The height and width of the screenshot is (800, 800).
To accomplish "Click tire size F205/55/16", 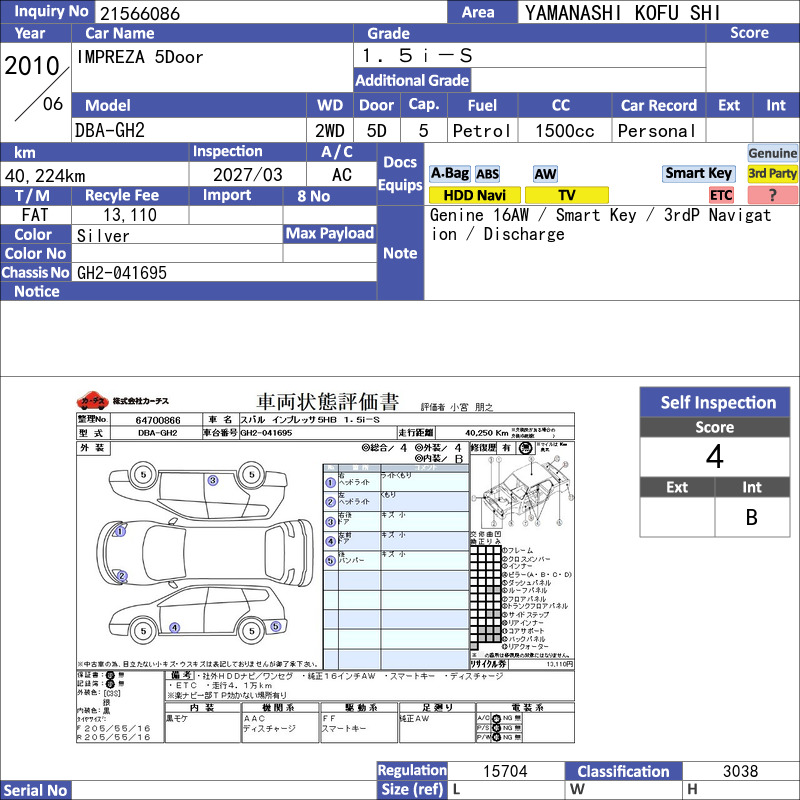I will [113, 729].
